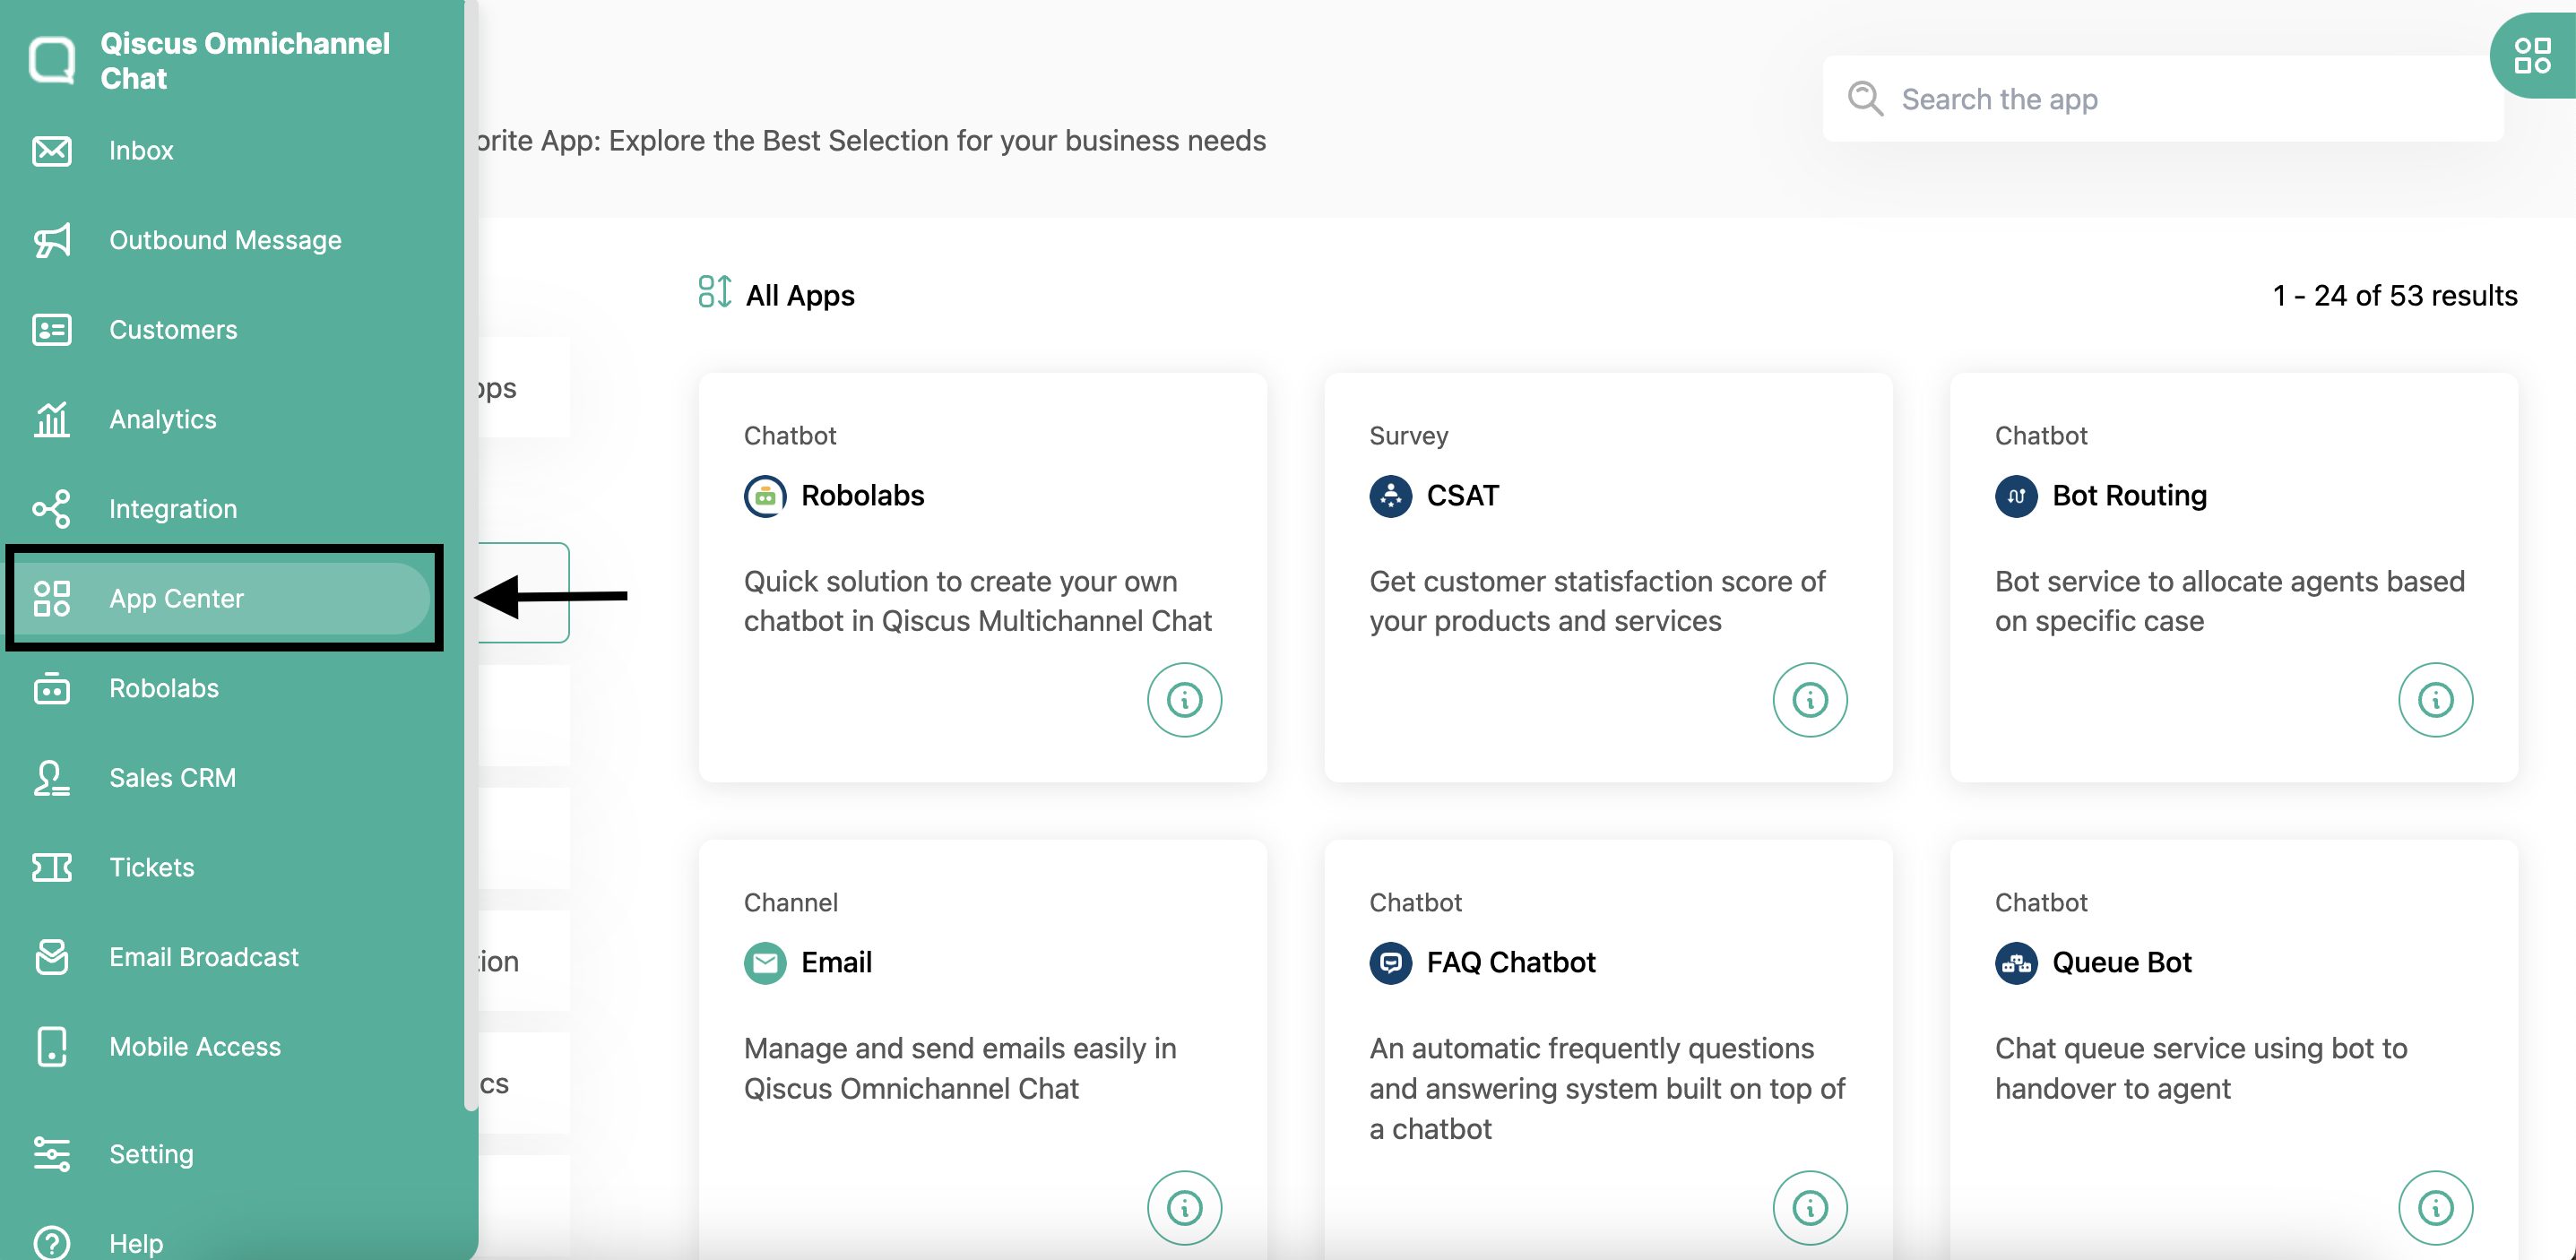The height and width of the screenshot is (1260, 2576).
Task: Select App Center menu label
Action: pyautogui.click(x=176, y=598)
